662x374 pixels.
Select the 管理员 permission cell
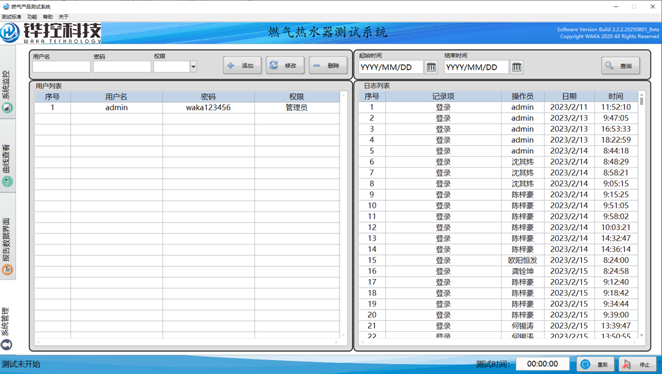click(x=296, y=108)
